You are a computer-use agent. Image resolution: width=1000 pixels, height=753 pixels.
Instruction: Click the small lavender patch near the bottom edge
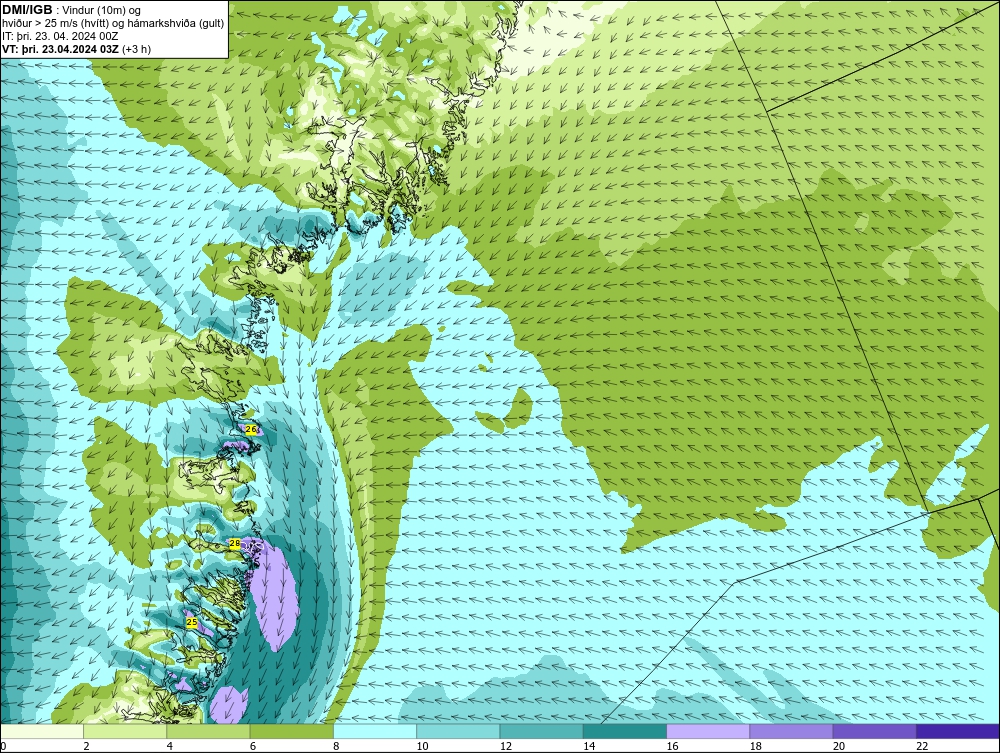click(229, 705)
